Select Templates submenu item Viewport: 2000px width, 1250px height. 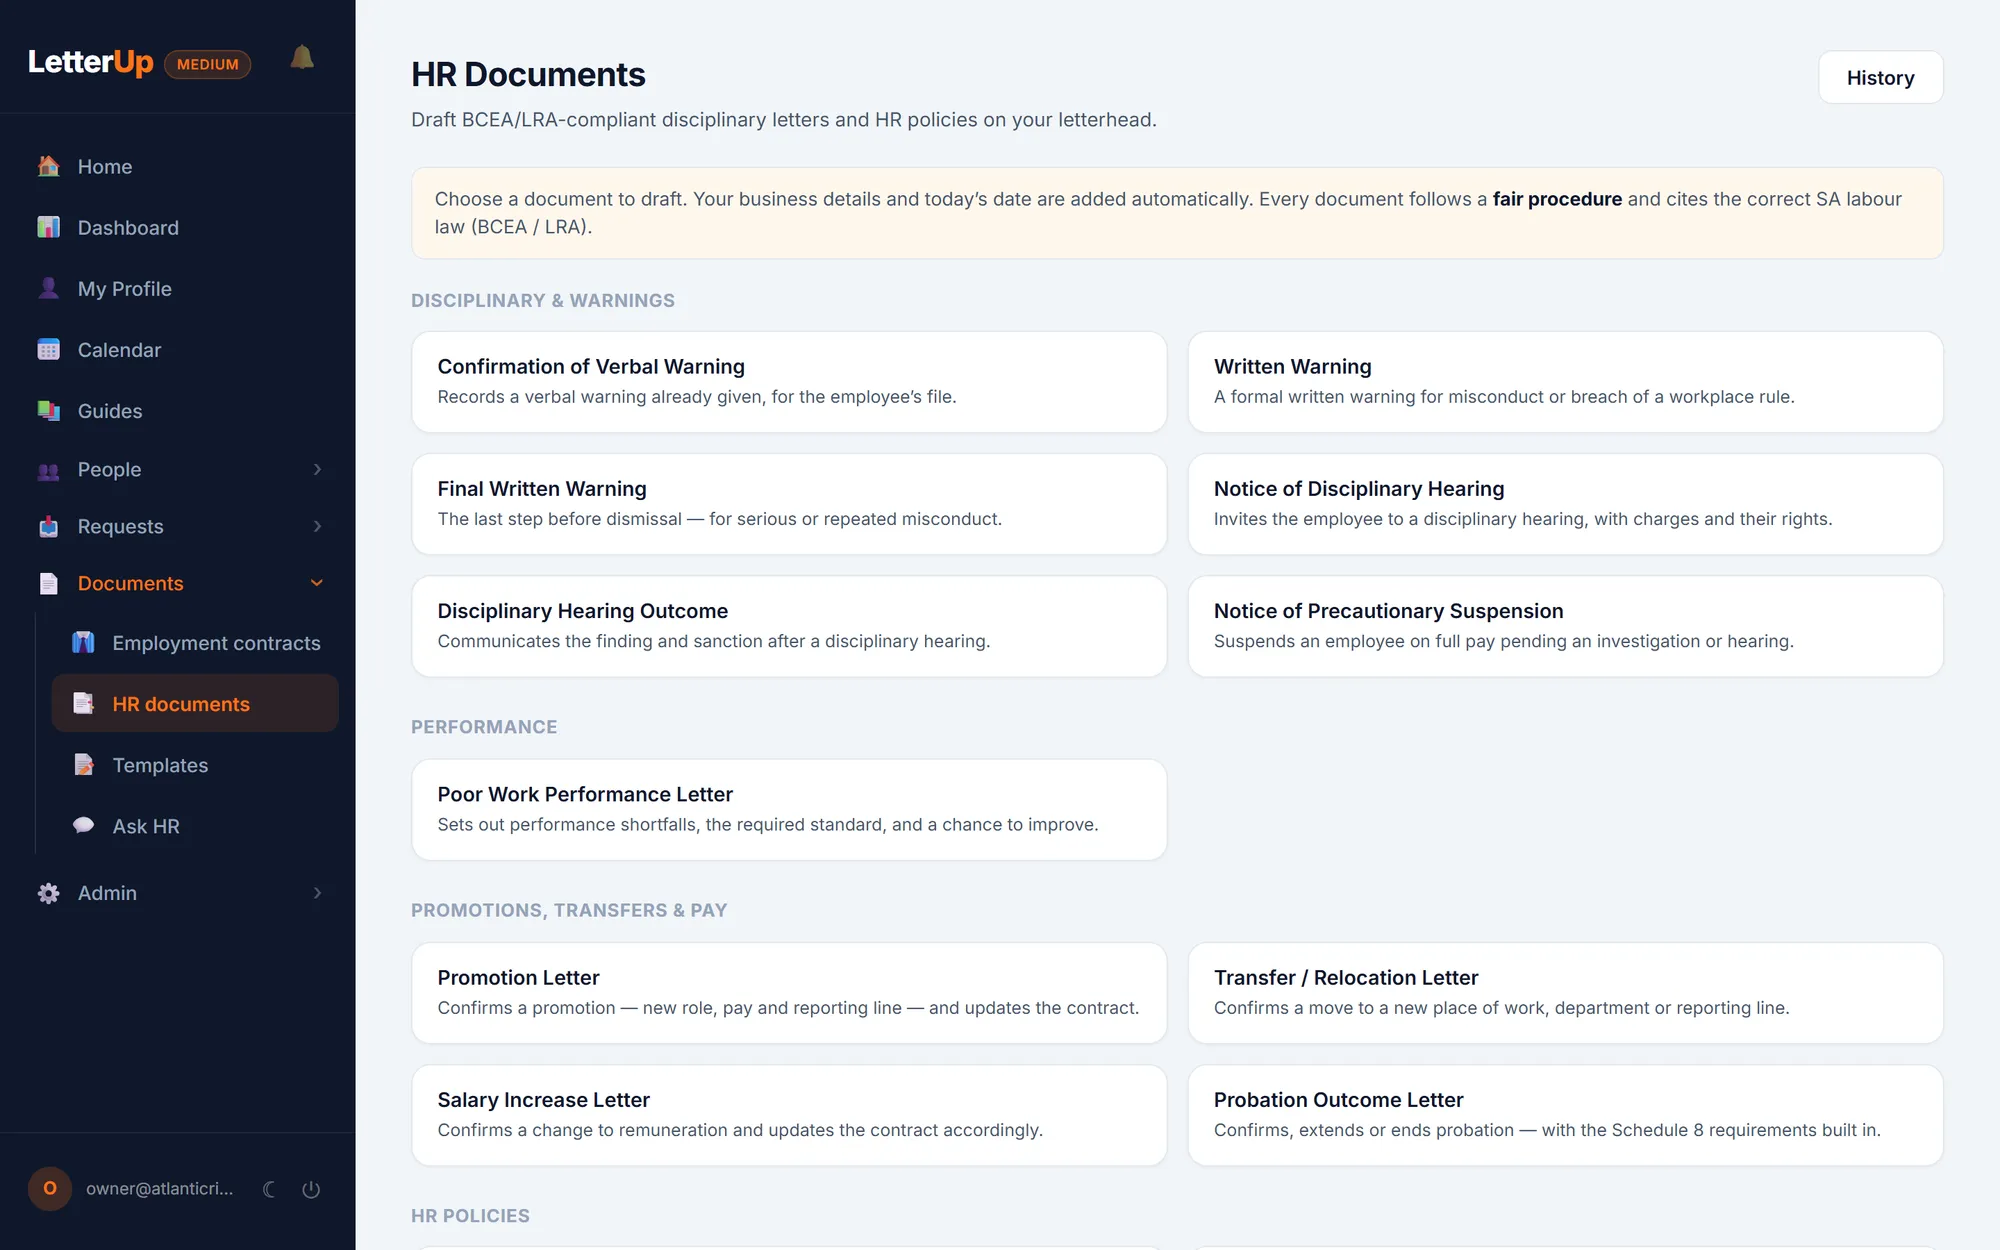[x=195, y=765]
